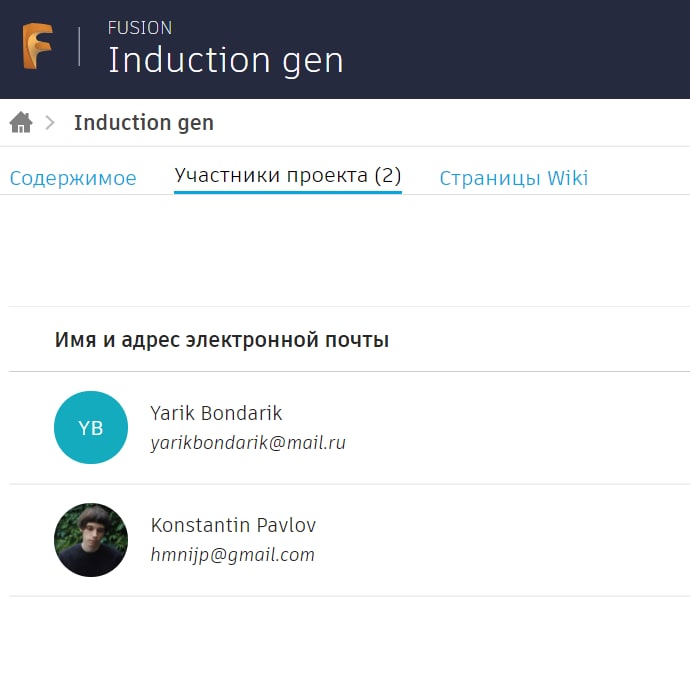Click the Yarik Bondarik member row

[349, 428]
